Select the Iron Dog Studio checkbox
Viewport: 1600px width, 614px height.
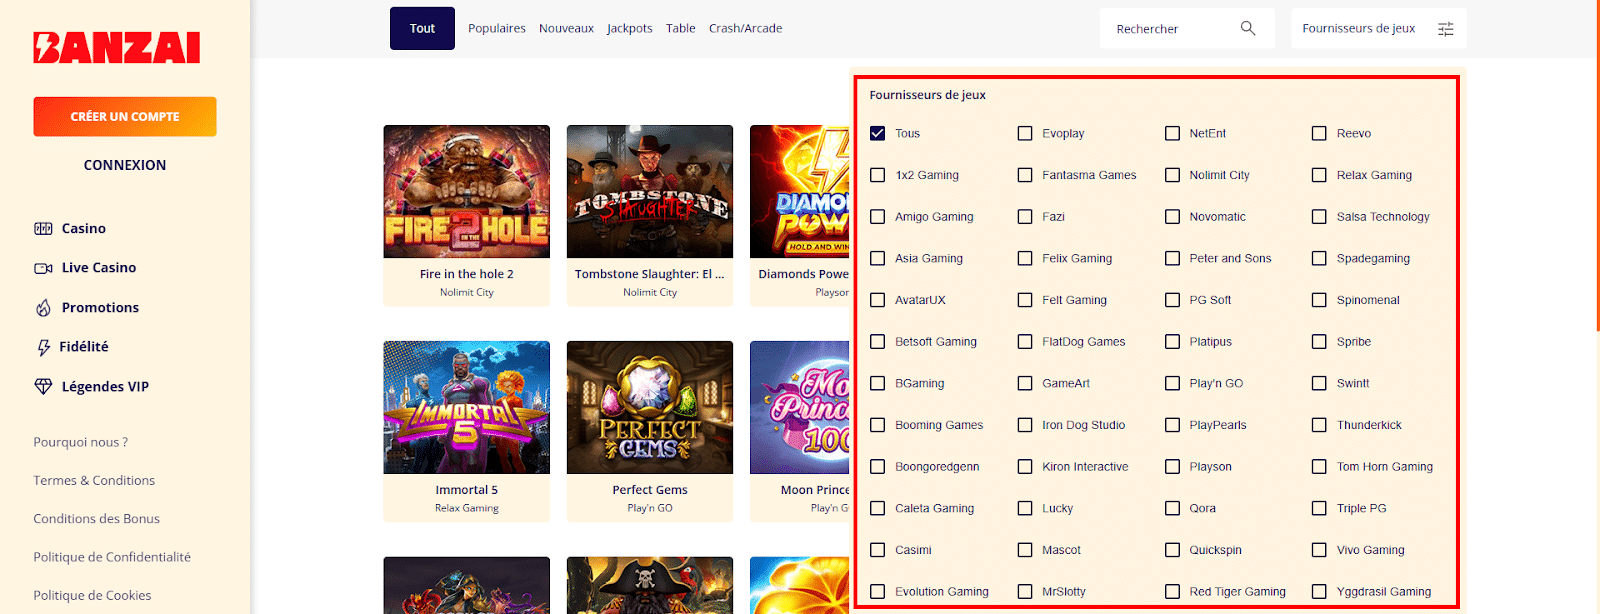pyautogui.click(x=1025, y=425)
